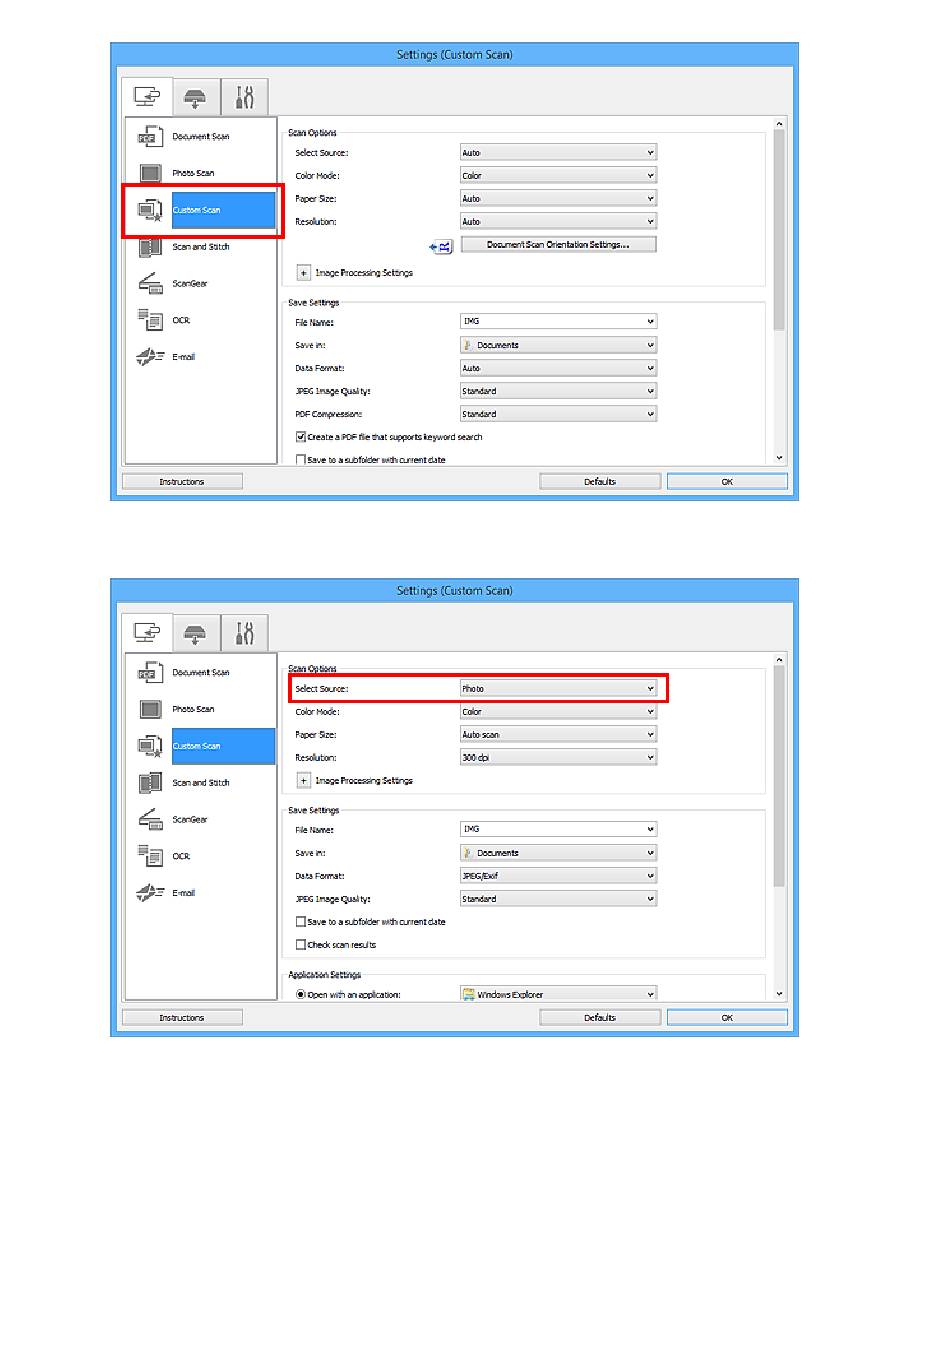This screenshot has width=950, height=1369.
Task: Open Data Format dropdown showing Auto
Action: pyautogui.click(x=558, y=368)
